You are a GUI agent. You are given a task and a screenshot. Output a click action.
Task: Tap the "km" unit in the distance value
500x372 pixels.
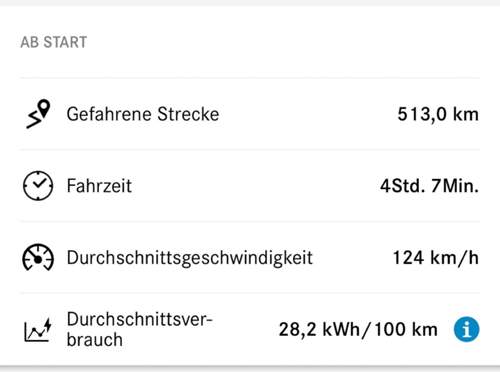click(466, 114)
